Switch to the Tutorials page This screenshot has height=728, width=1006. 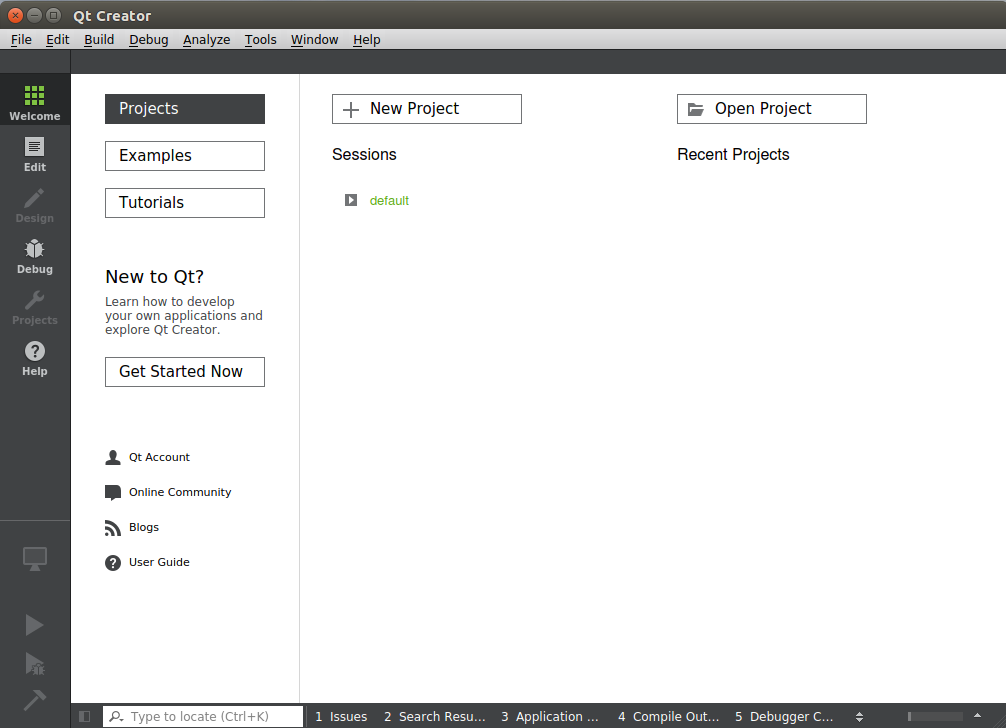pyautogui.click(x=185, y=203)
